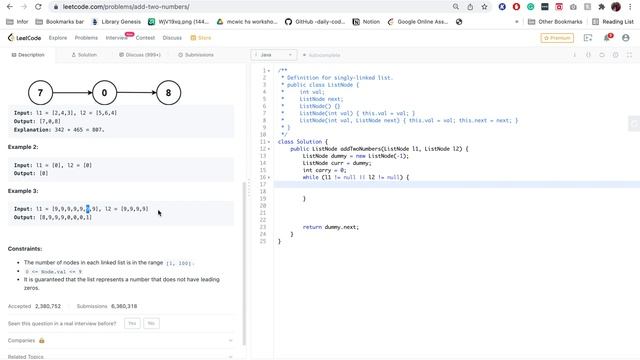640x360 pixels.
Task: Go back using the browser back arrow
Action: tap(10, 7)
